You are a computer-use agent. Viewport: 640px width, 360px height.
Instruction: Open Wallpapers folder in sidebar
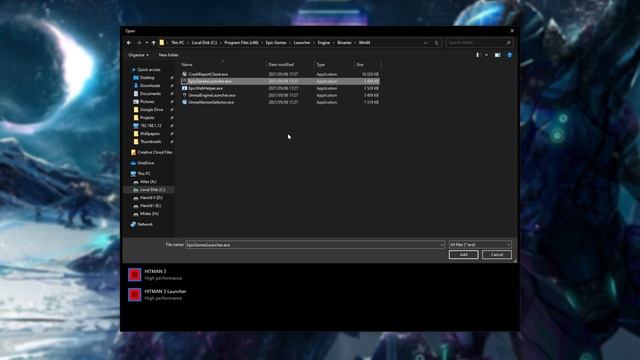(150, 133)
